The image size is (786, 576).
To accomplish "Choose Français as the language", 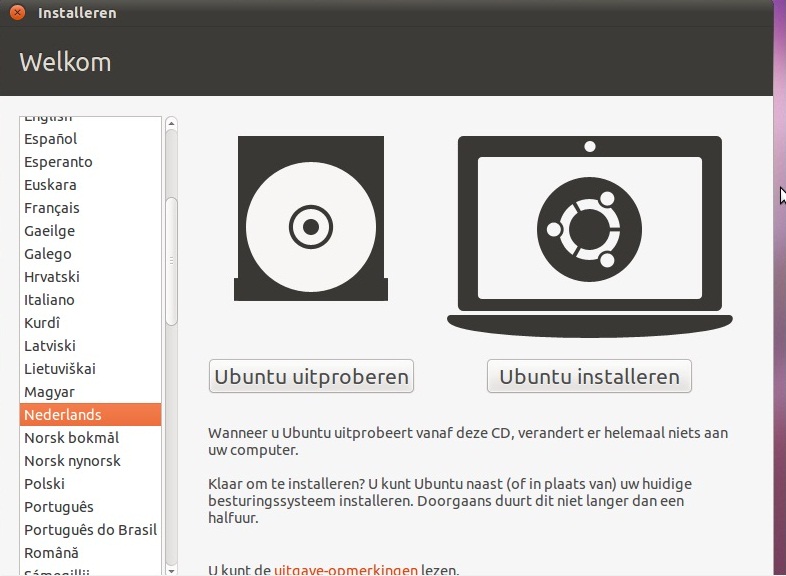I will 90,208.
